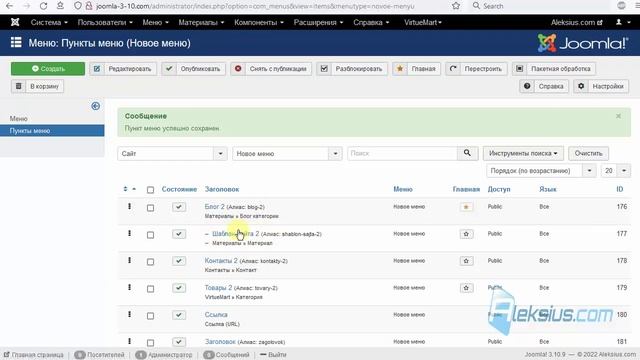Click the В корзину trash button

click(x=38, y=86)
